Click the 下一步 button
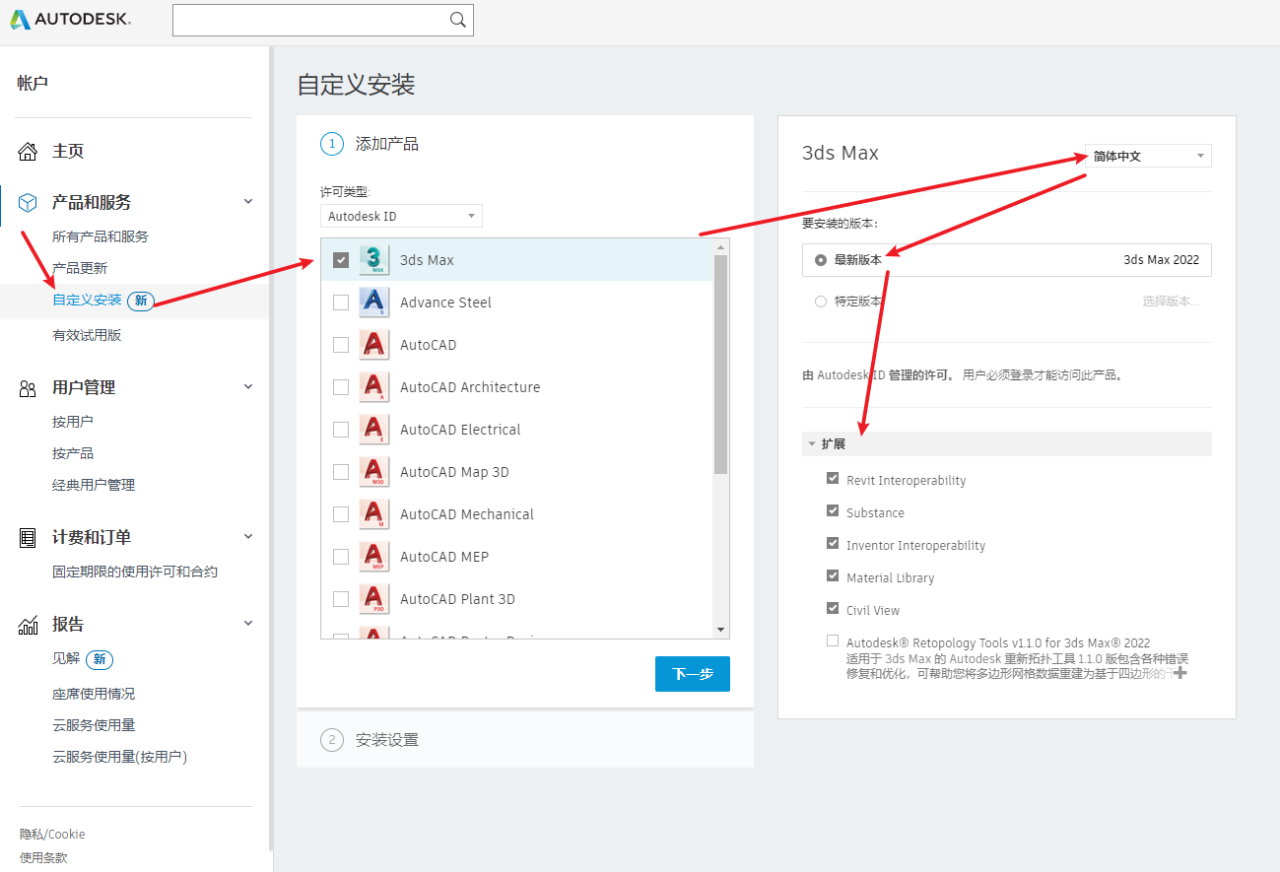 [692, 674]
